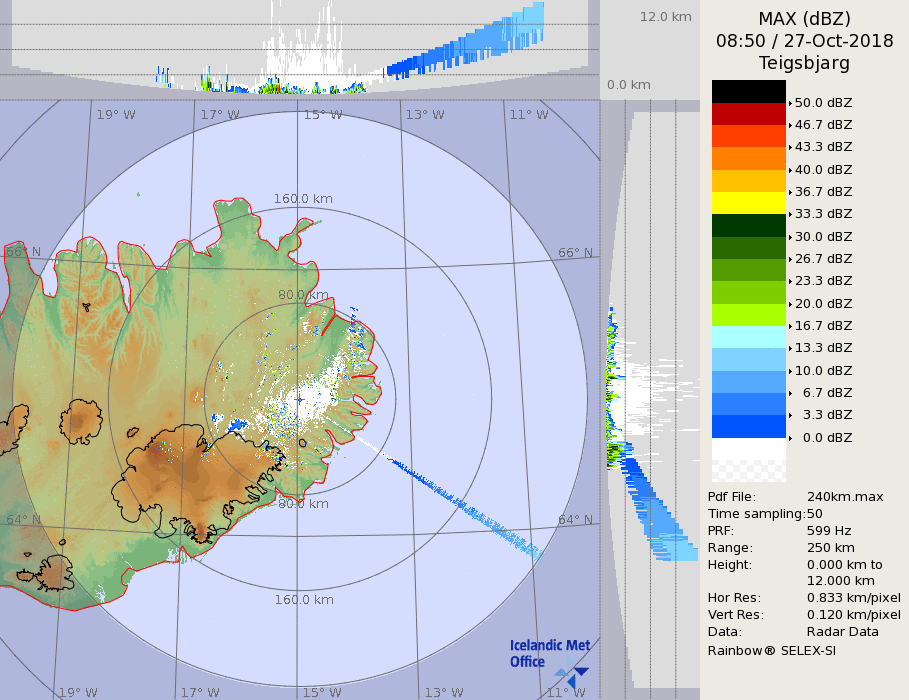Click the Rainbow SELEX-SI footer text
Viewport: 909px width, 700px height.
pos(771,650)
